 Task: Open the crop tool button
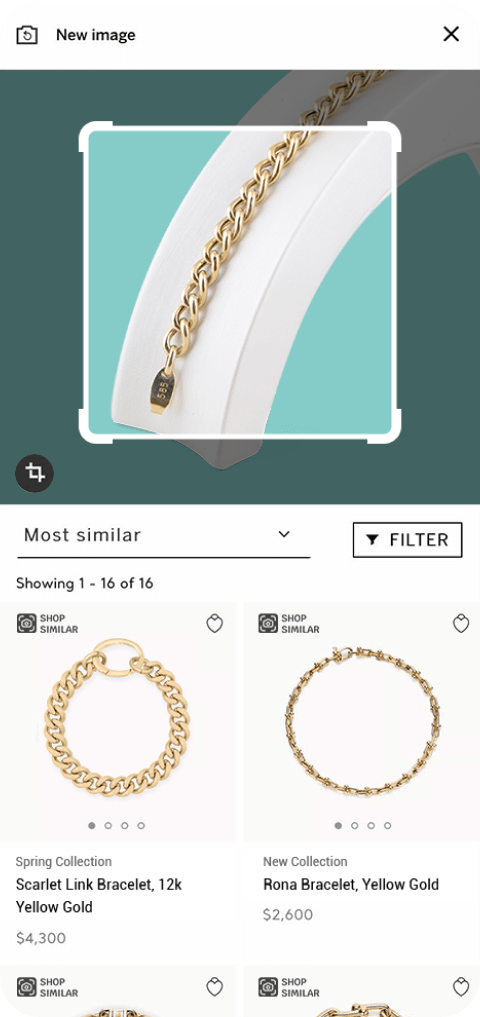34,473
